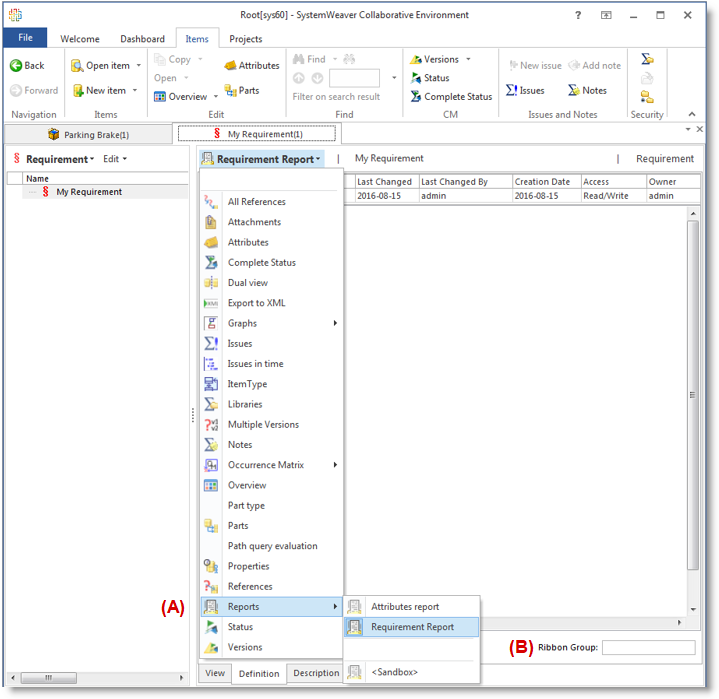Switch to the Description bottom tab
The image size is (719, 699).
pyautogui.click(x=316, y=673)
